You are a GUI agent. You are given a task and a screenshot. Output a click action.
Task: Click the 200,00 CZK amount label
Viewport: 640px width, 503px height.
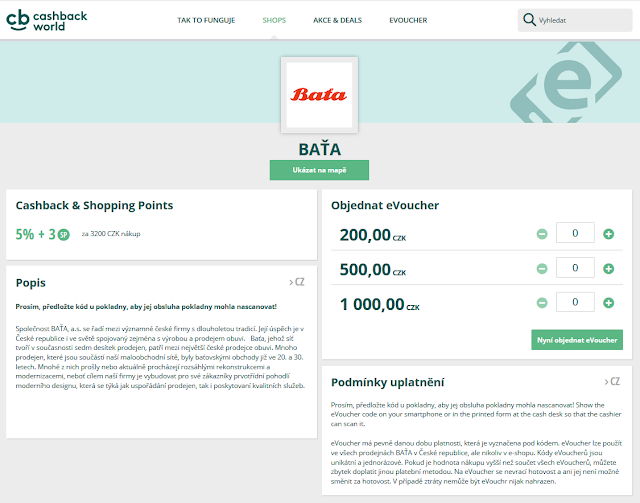[x=373, y=235]
